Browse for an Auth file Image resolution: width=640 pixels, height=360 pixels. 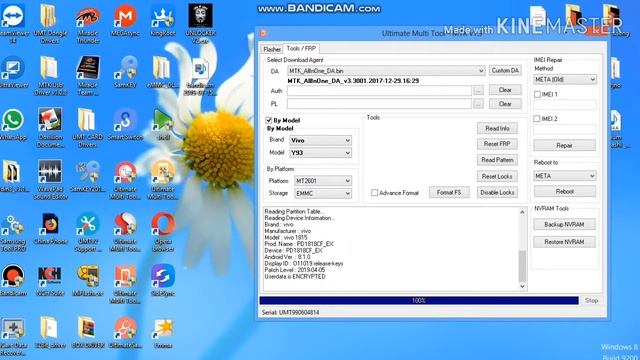point(478,90)
